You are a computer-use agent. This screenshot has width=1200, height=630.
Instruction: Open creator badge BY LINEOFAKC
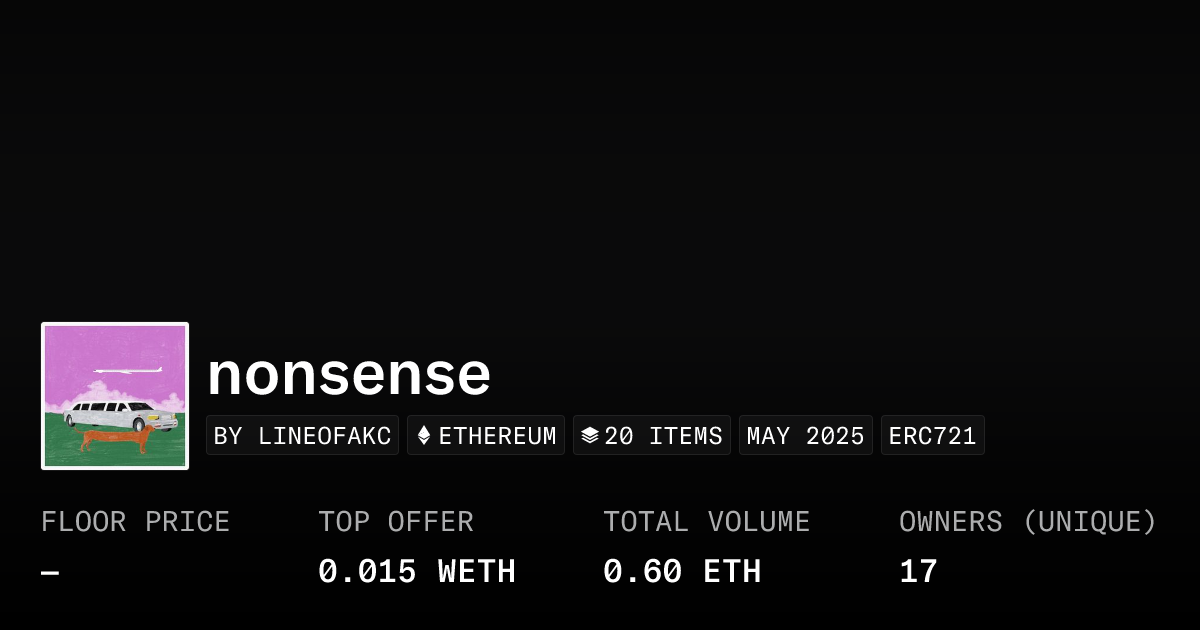pos(302,436)
